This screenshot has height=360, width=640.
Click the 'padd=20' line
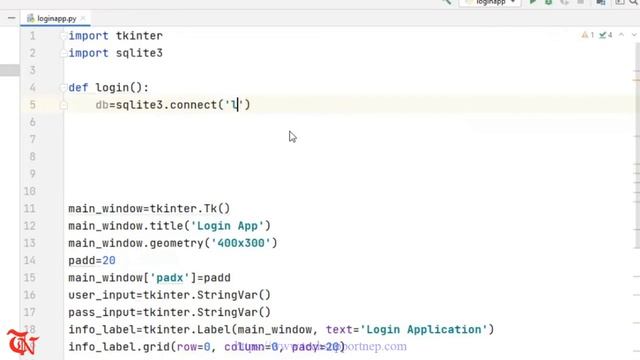92,260
